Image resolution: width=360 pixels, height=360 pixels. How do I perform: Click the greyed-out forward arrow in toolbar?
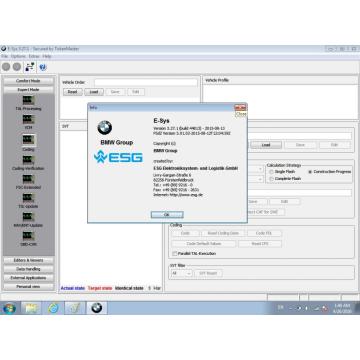(x=17, y=67)
